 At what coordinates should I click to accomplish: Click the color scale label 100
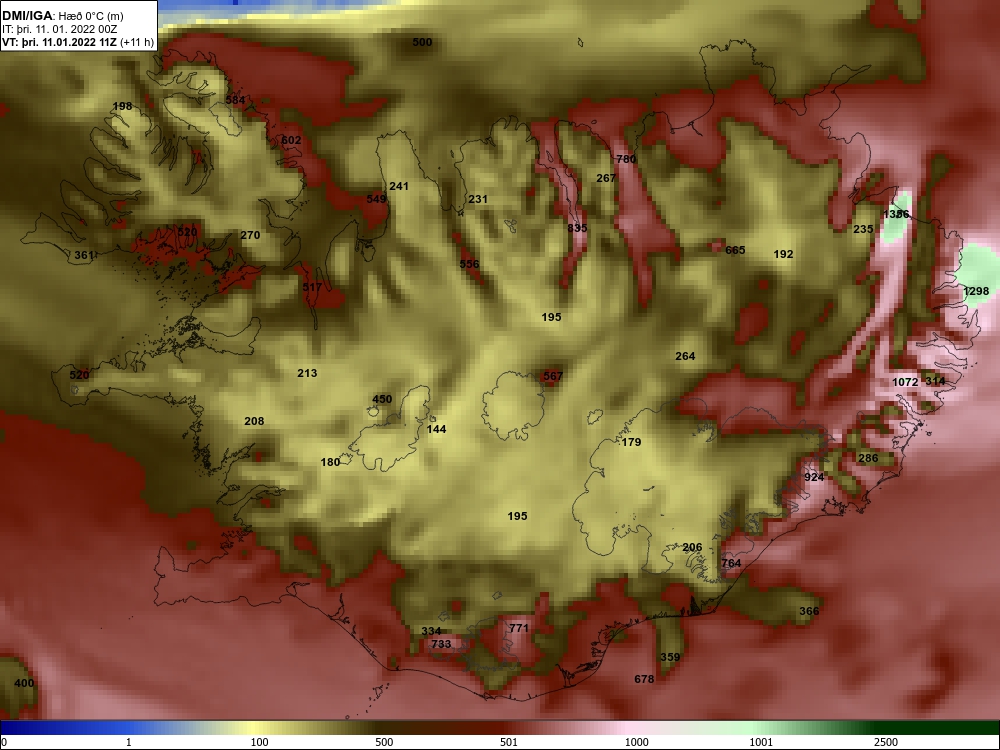point(259,742)
